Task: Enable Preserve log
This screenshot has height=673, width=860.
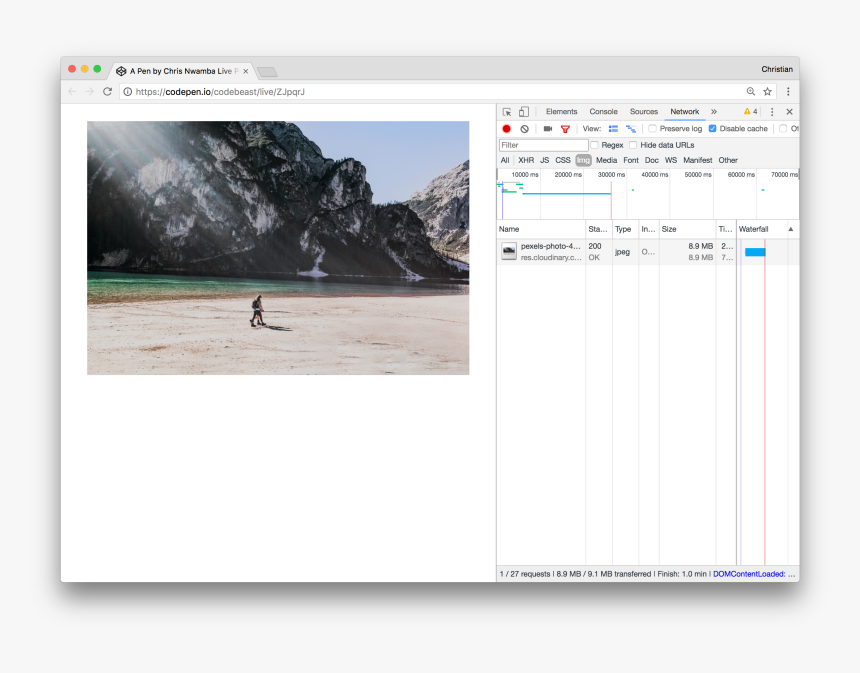Action: (650, 128)
